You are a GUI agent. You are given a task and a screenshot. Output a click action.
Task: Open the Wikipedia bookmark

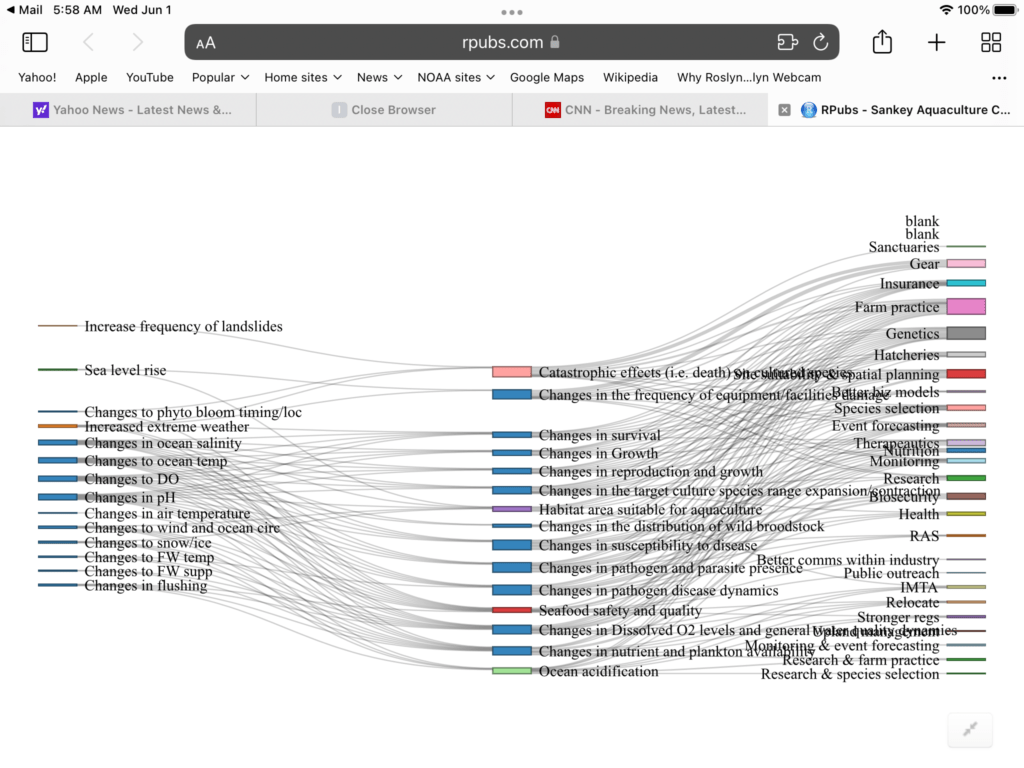click(630, 77)
